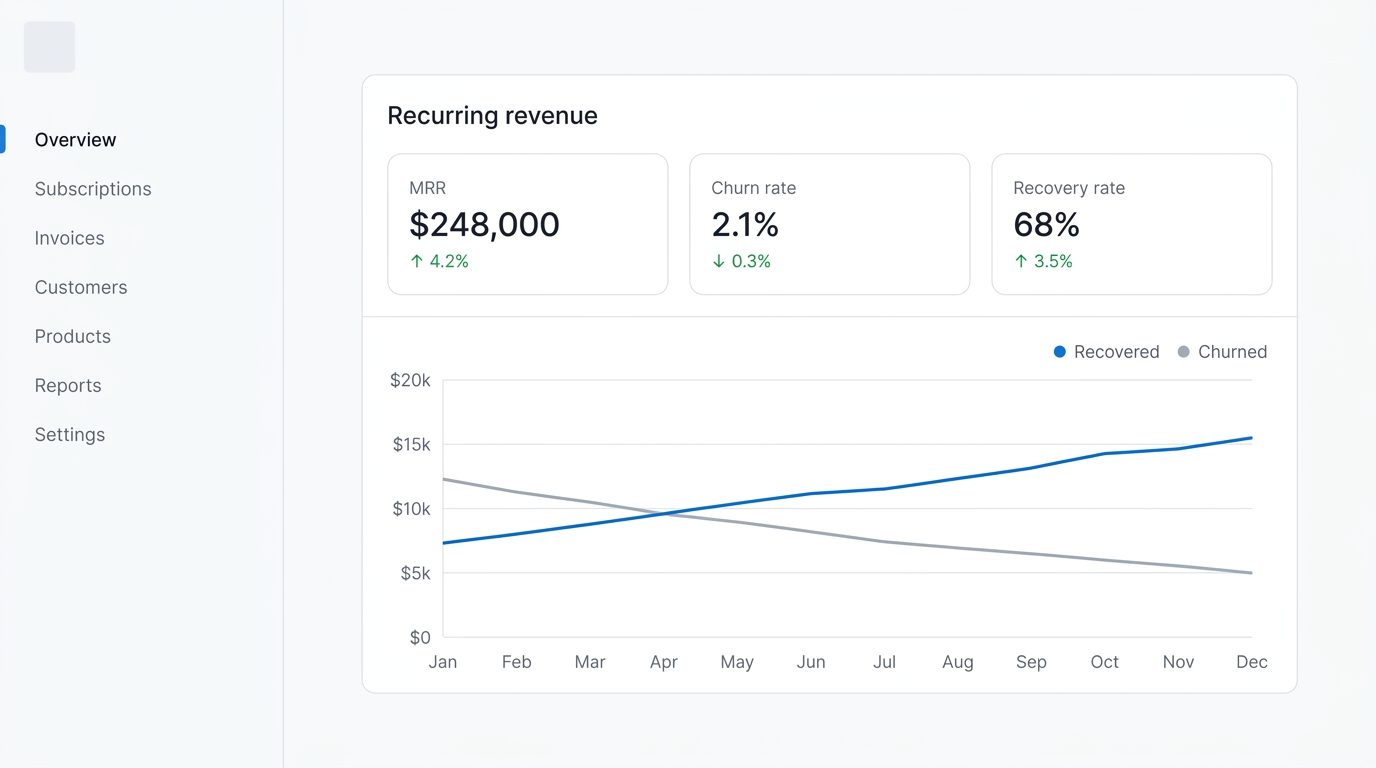The height and width of the screenshot is (768, 1376).
Task: Select the Recovery rate card
Action: (x=1132, y=224)
